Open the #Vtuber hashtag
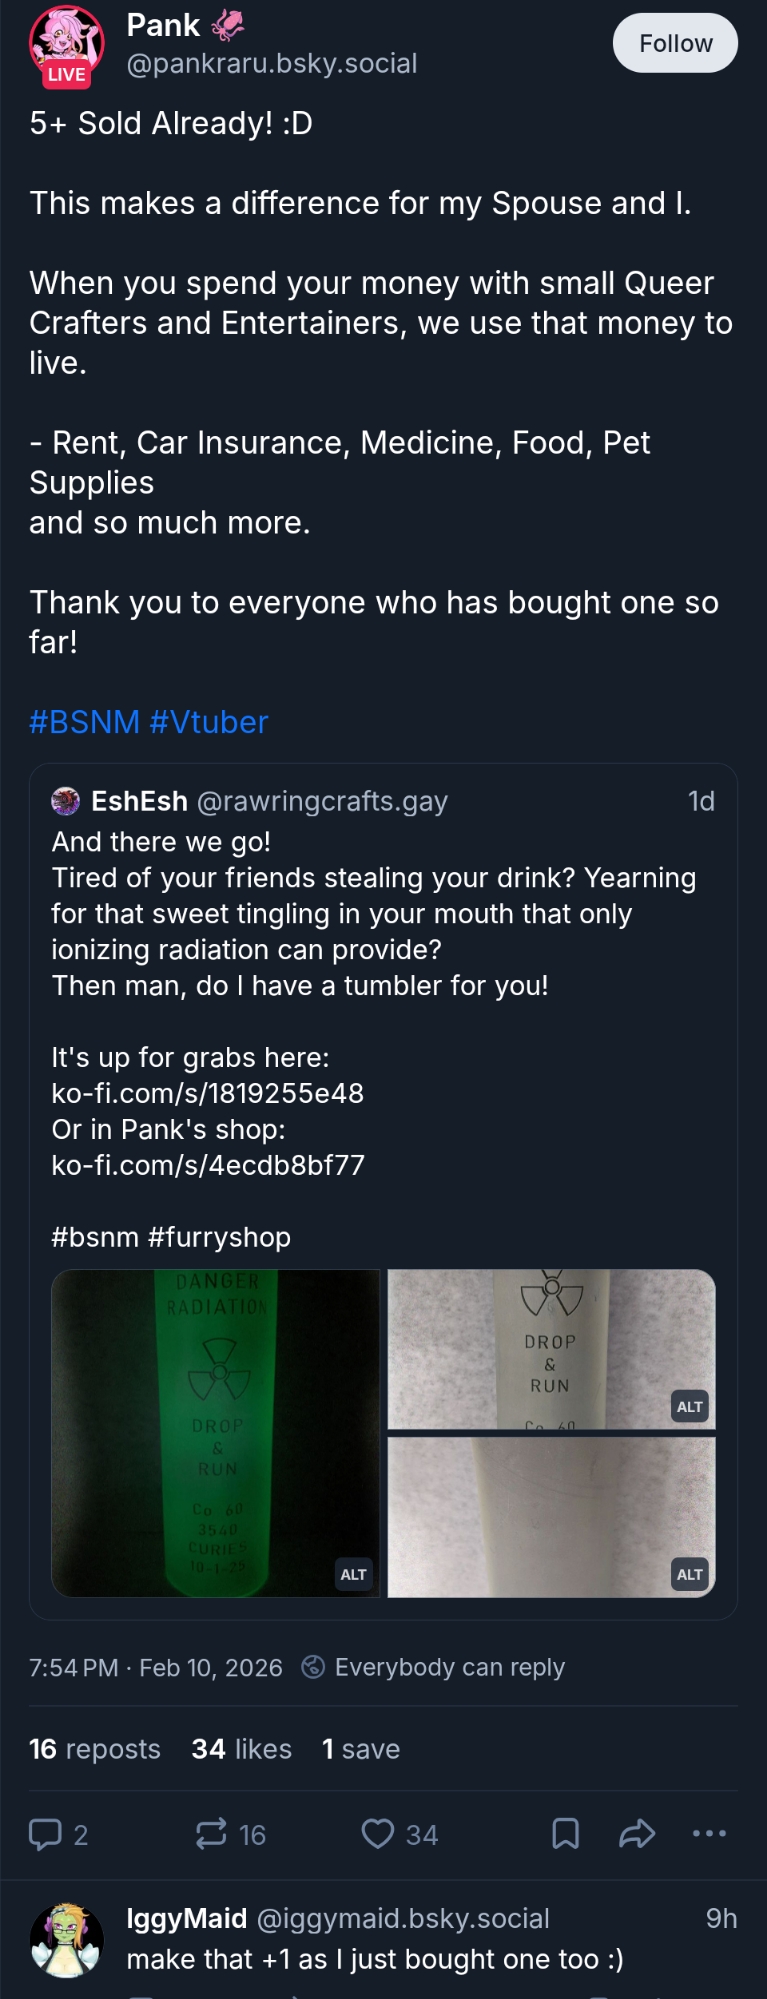 click(209, 722)
